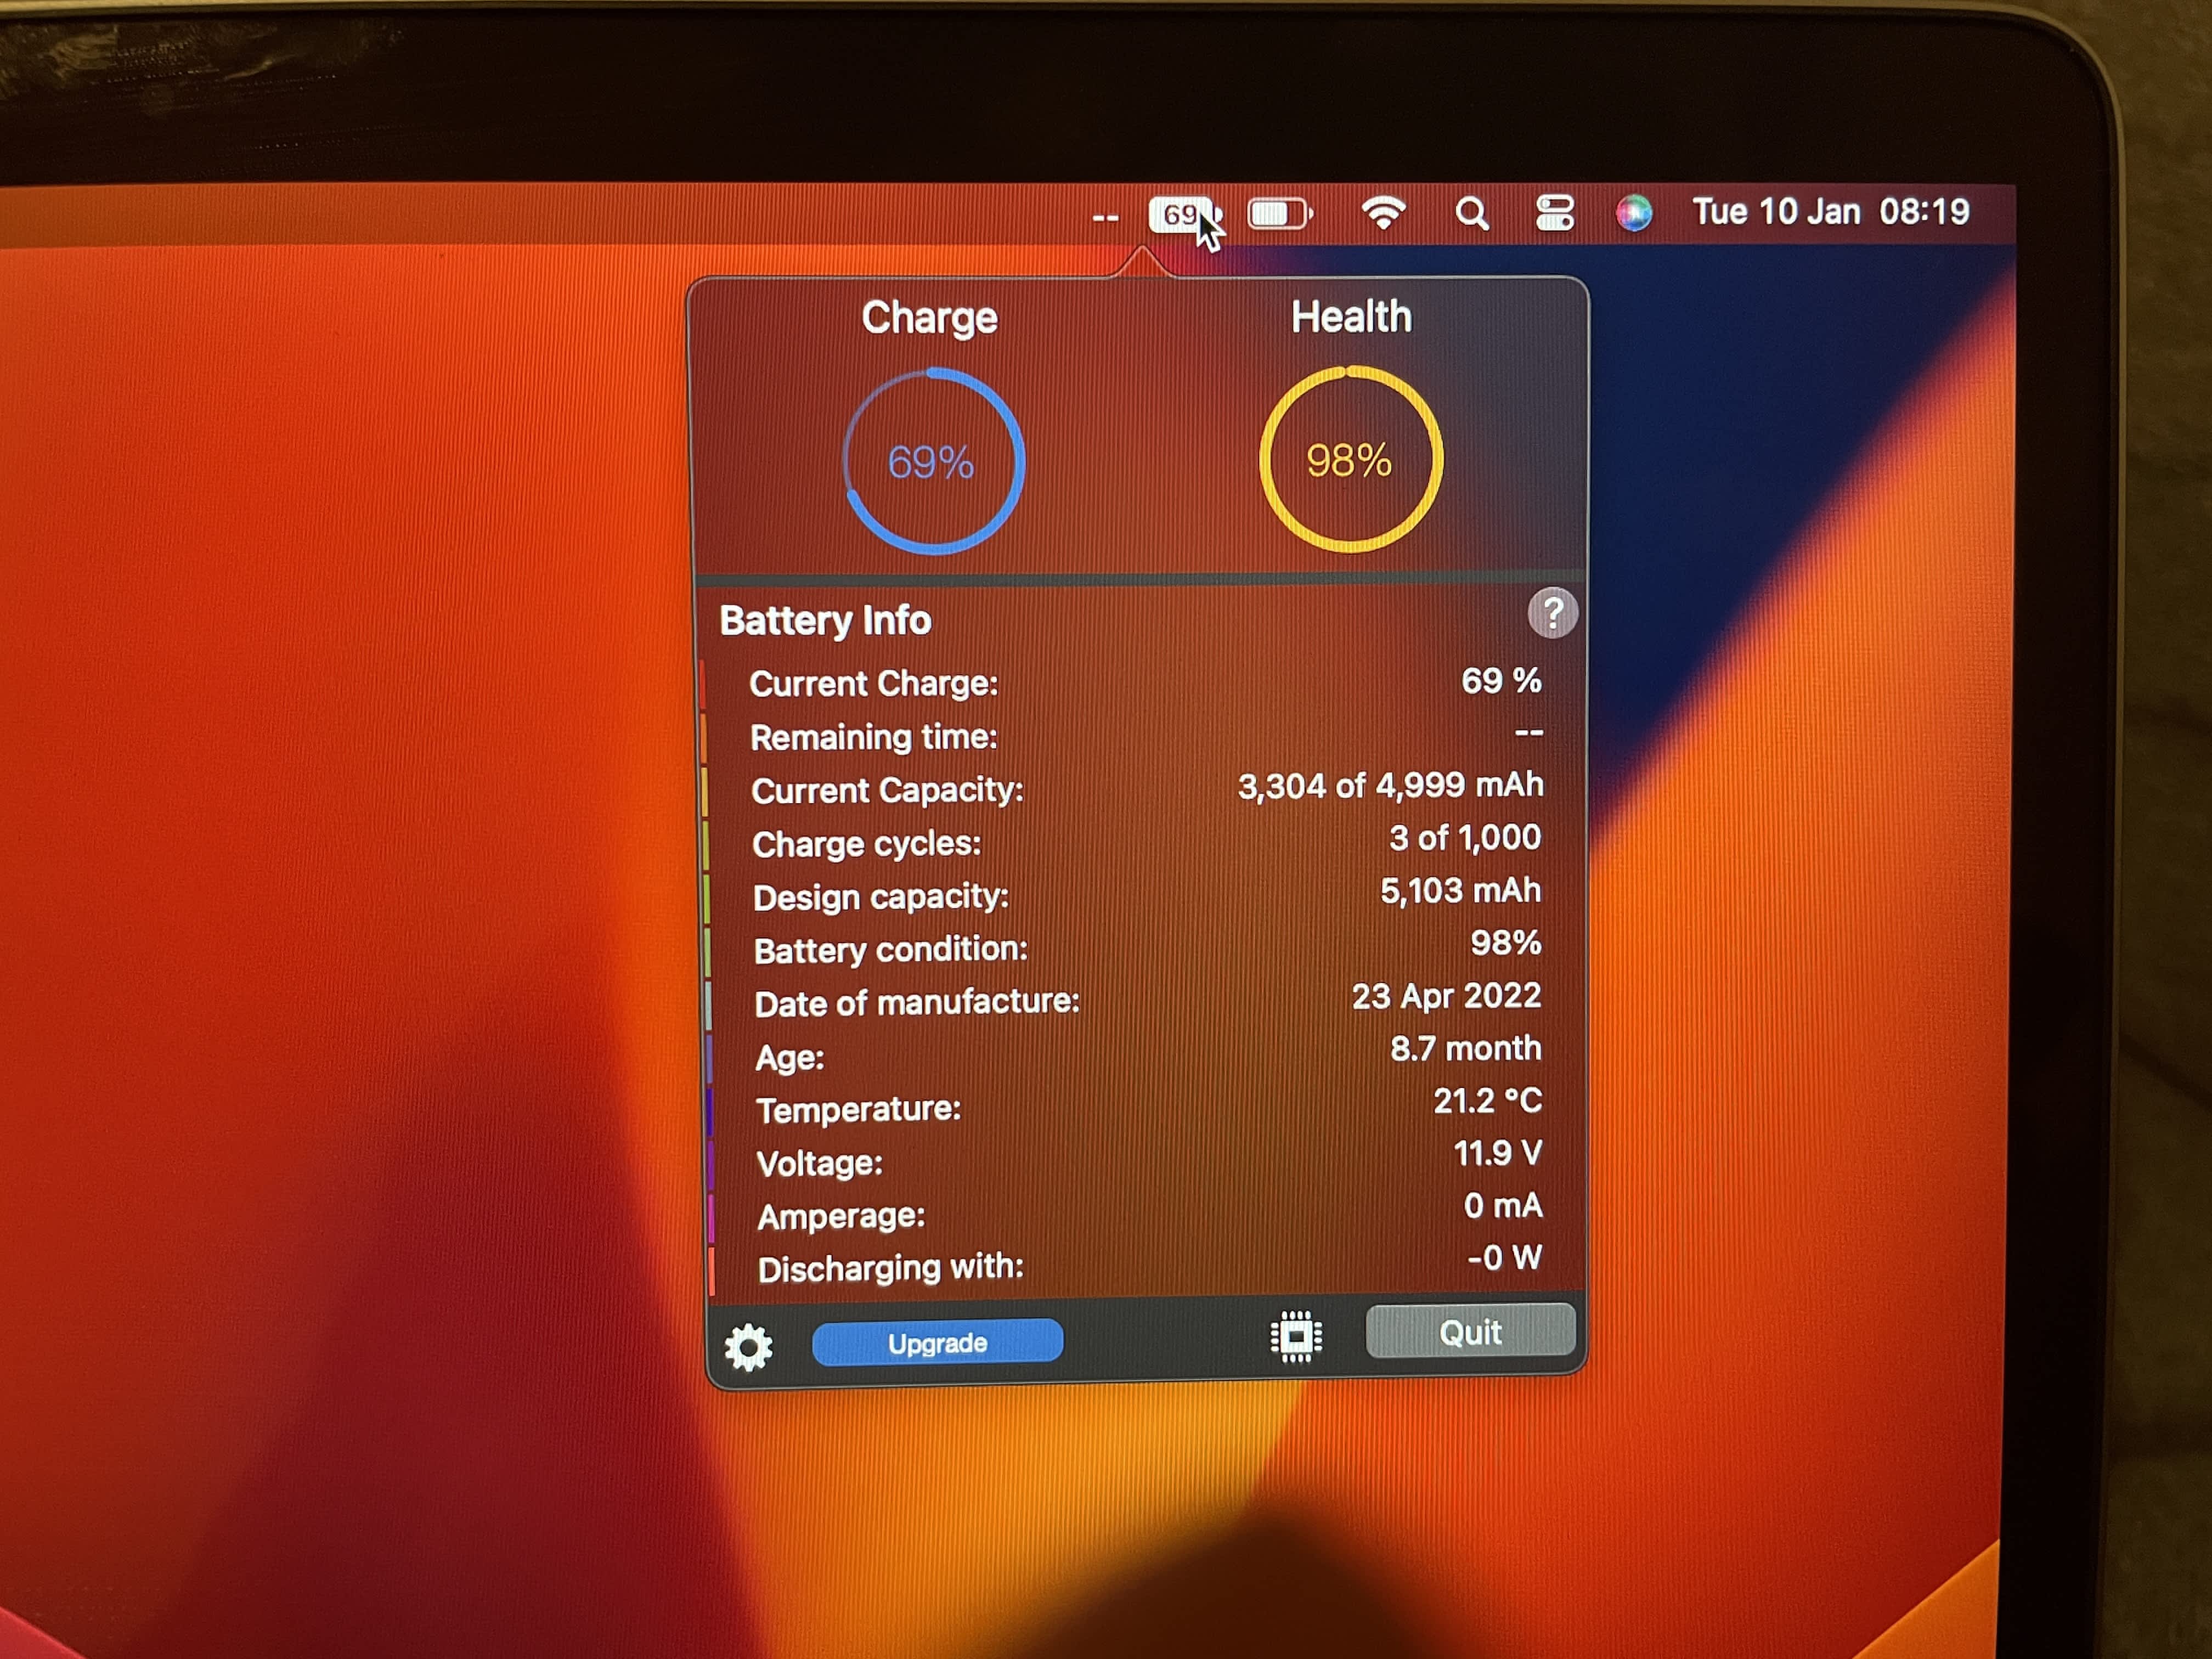Click the Battery Info heading
Viewport: 2212px width, 1659px height.
[825, 620]
